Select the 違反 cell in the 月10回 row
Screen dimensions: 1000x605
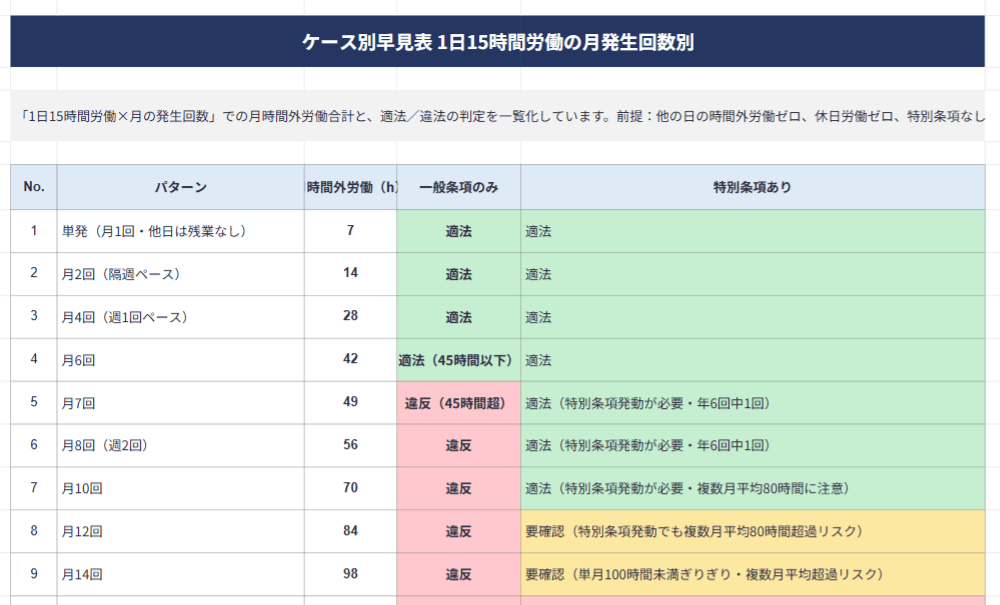click(x=459, y=488)
